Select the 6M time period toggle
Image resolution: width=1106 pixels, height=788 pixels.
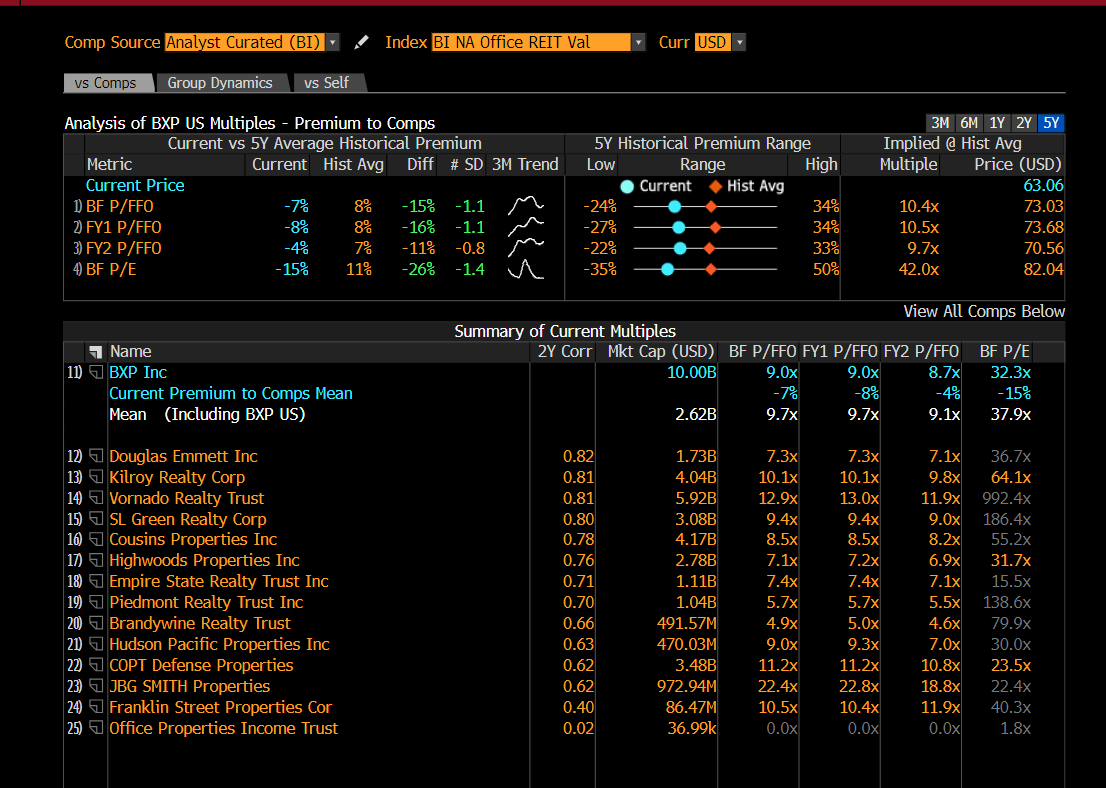click(x=968, y=123)
